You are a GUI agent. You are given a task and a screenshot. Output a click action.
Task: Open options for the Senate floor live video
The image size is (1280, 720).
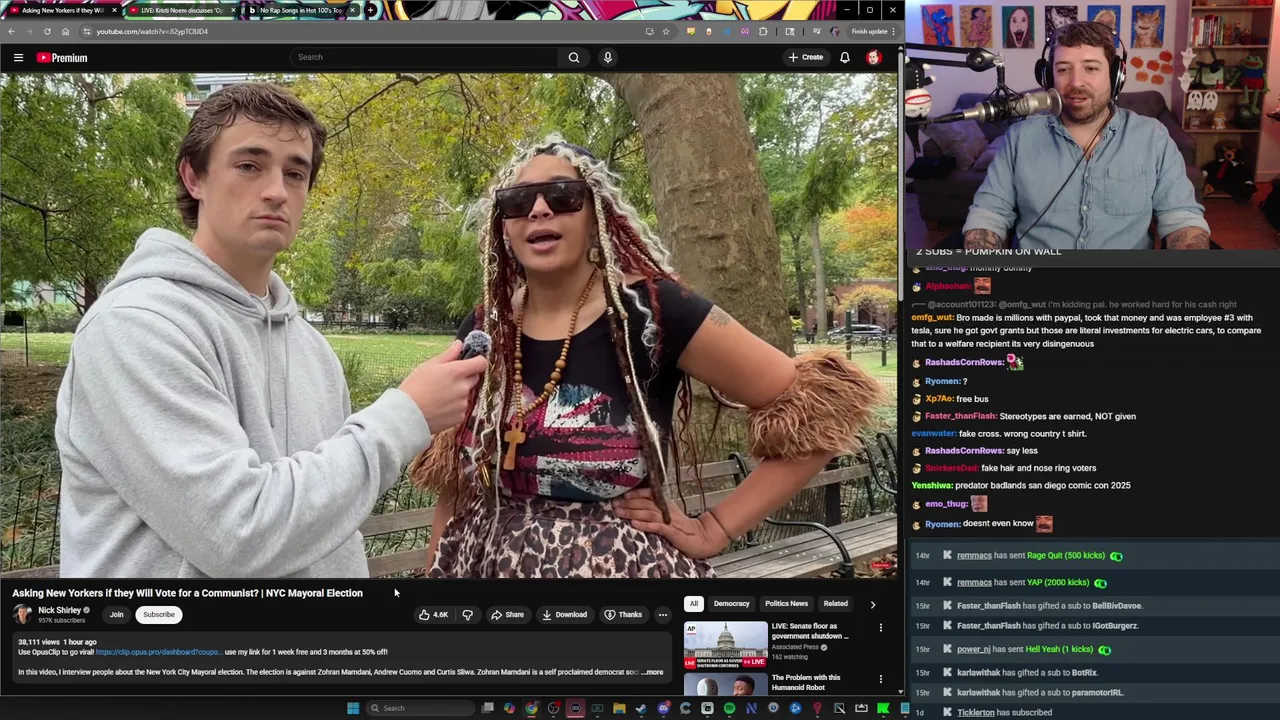[x=881, y=628]
